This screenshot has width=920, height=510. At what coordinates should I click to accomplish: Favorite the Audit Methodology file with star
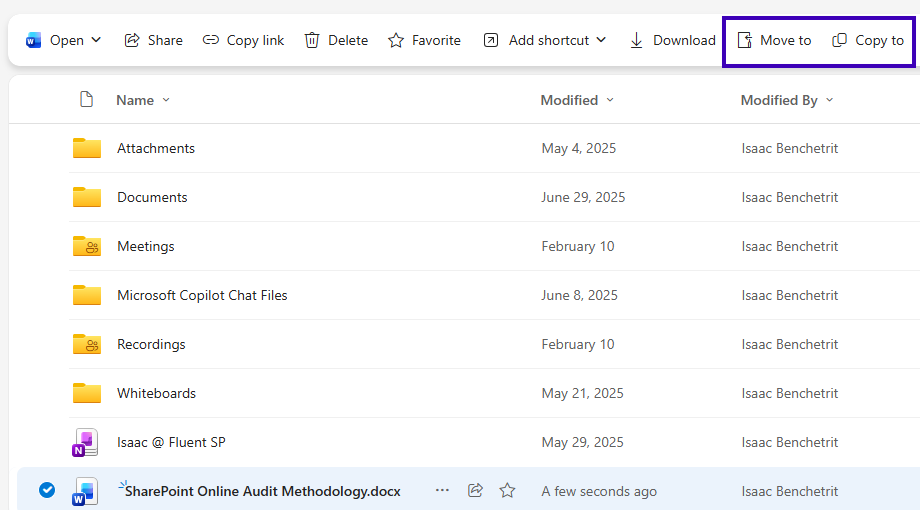508,490
